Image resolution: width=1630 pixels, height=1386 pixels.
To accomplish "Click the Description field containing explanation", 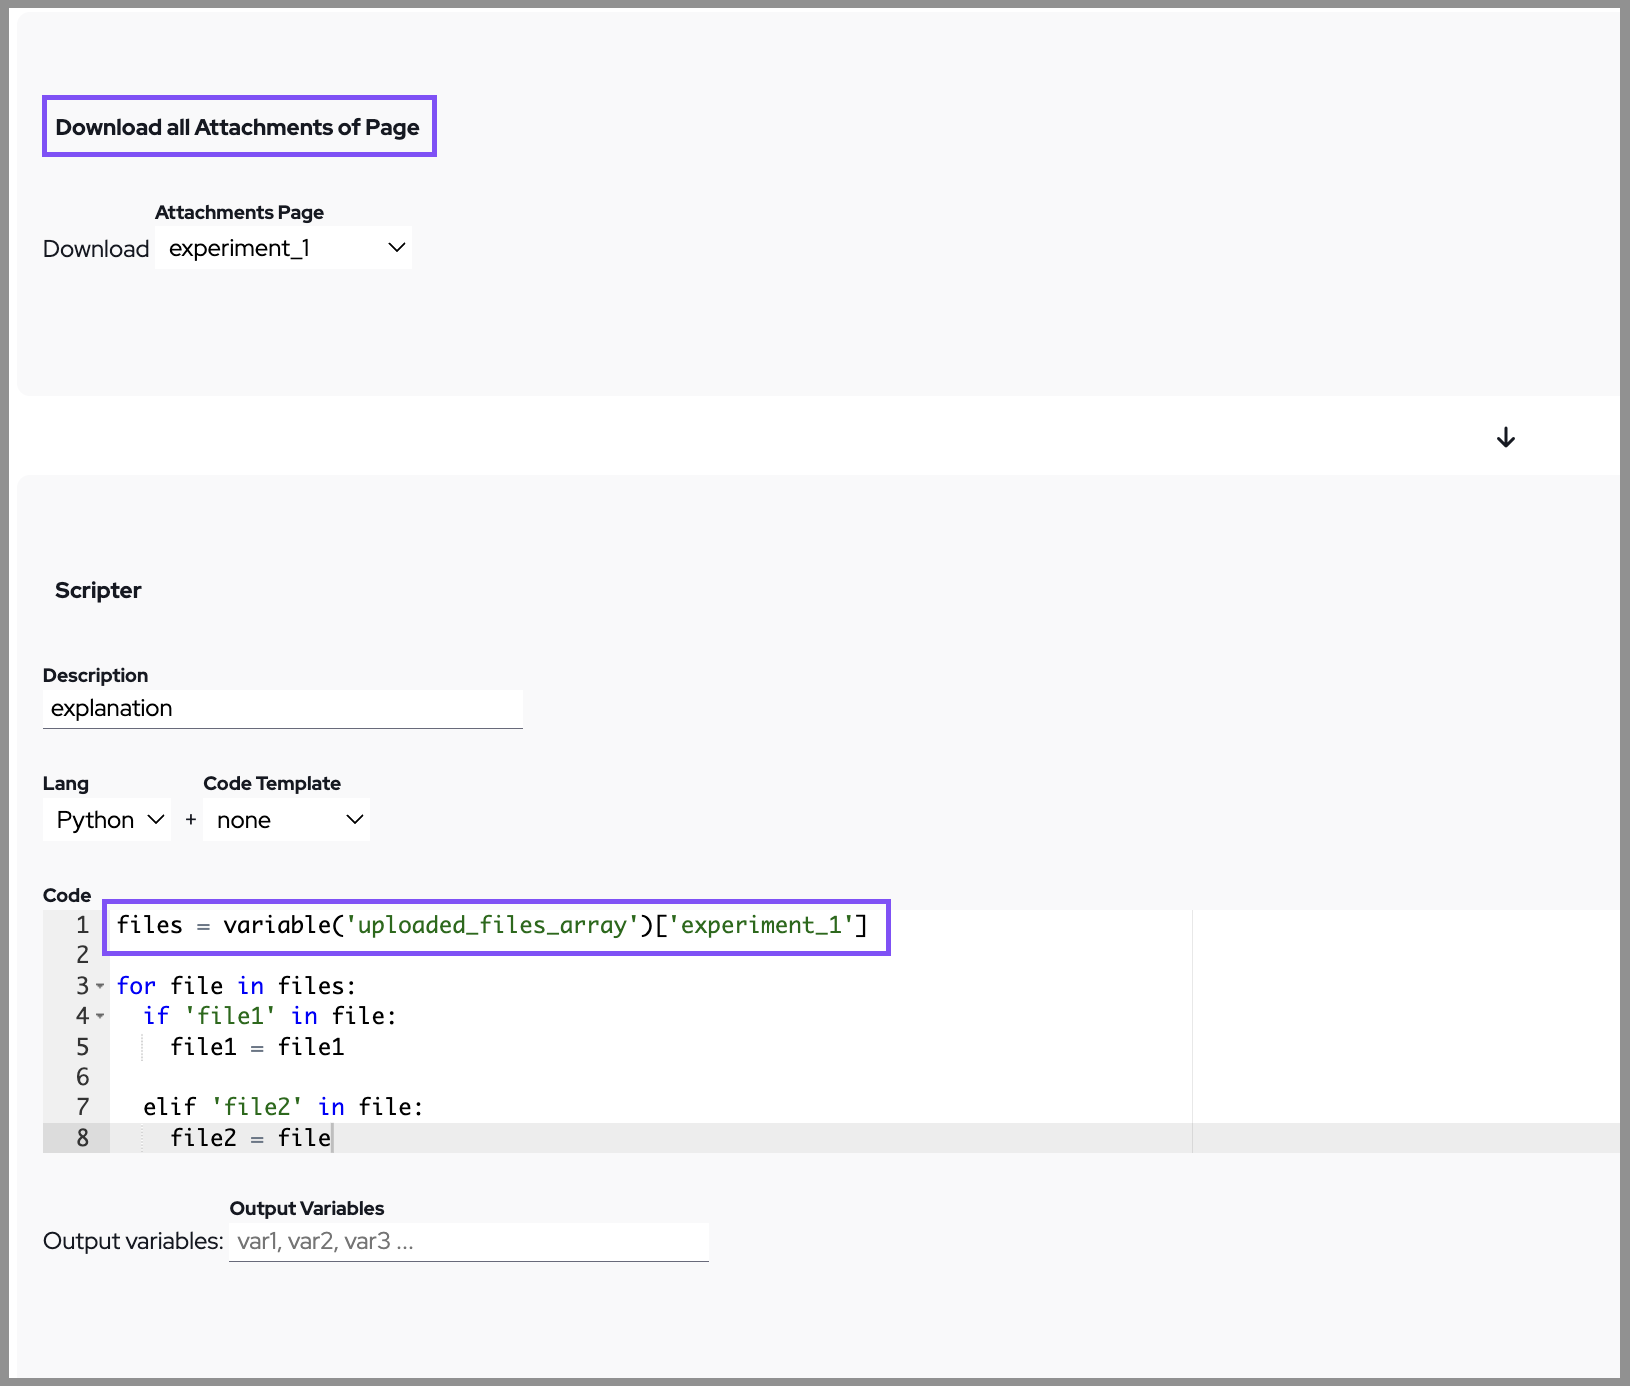I will (x=282, y=708).
